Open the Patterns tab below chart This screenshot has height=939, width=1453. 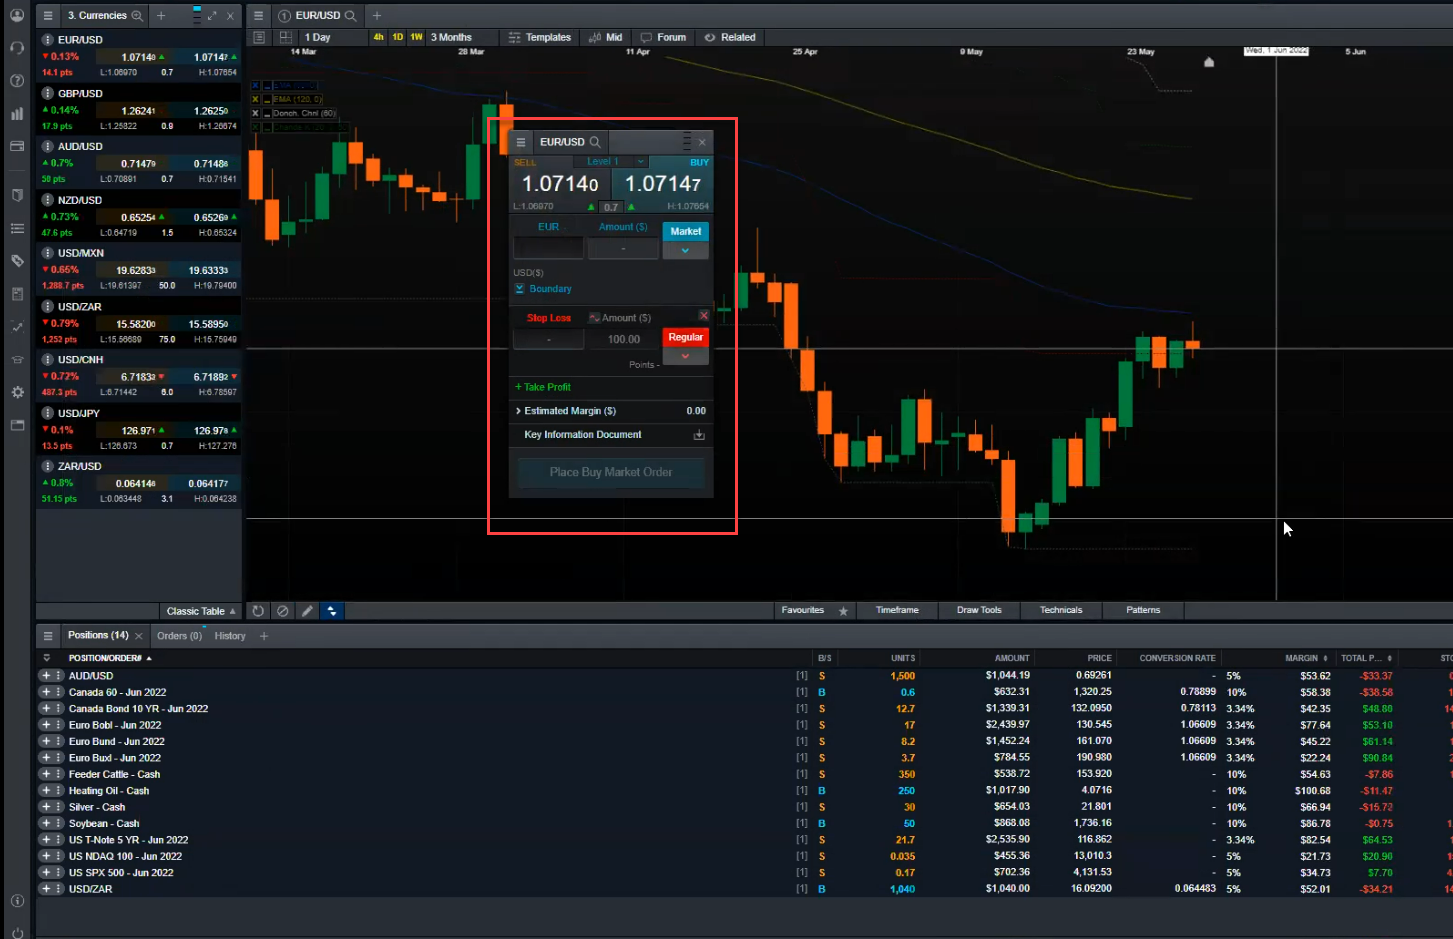pos(1143,610)
